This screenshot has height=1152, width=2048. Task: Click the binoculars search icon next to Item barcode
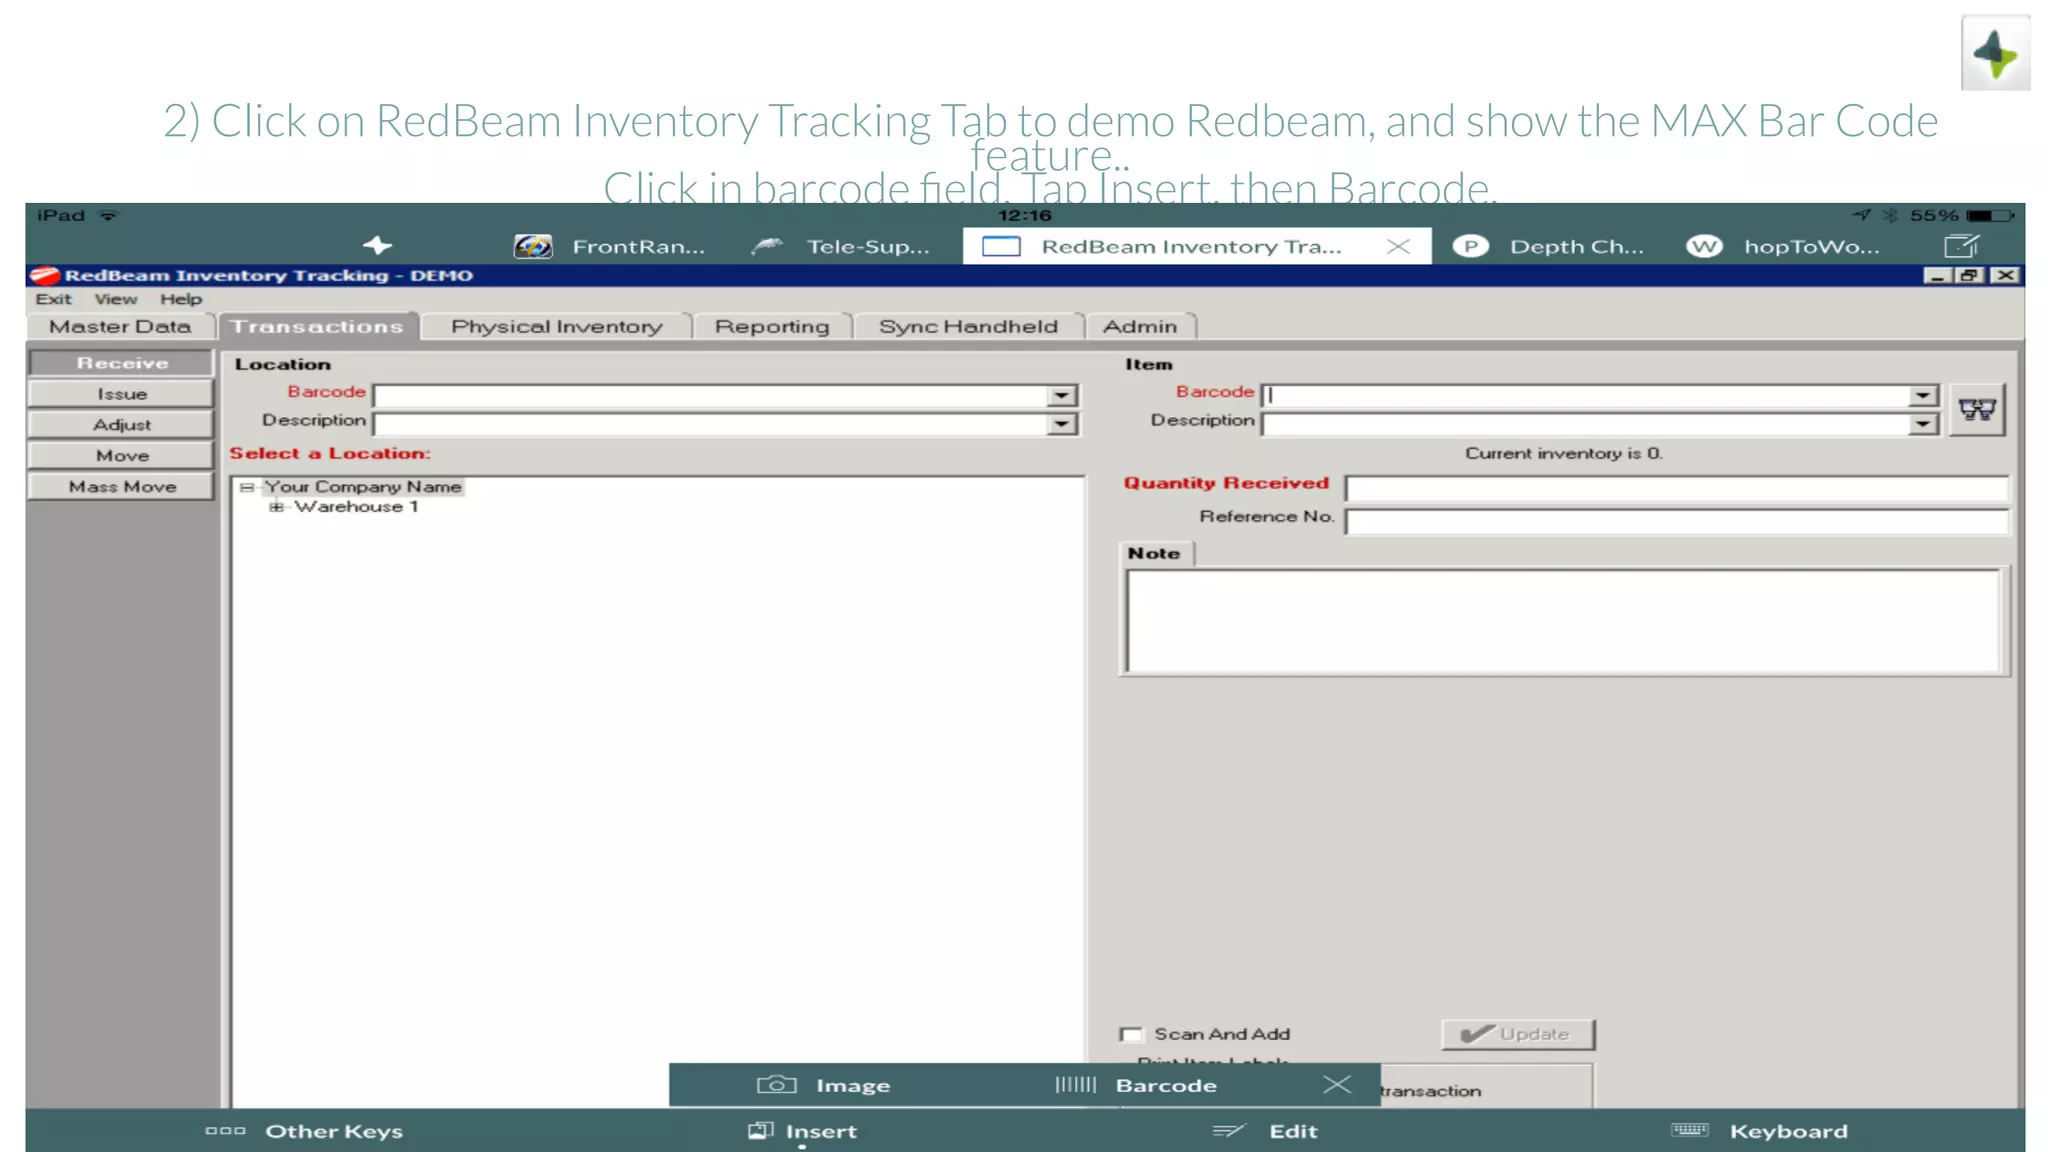click(1976, 409)
